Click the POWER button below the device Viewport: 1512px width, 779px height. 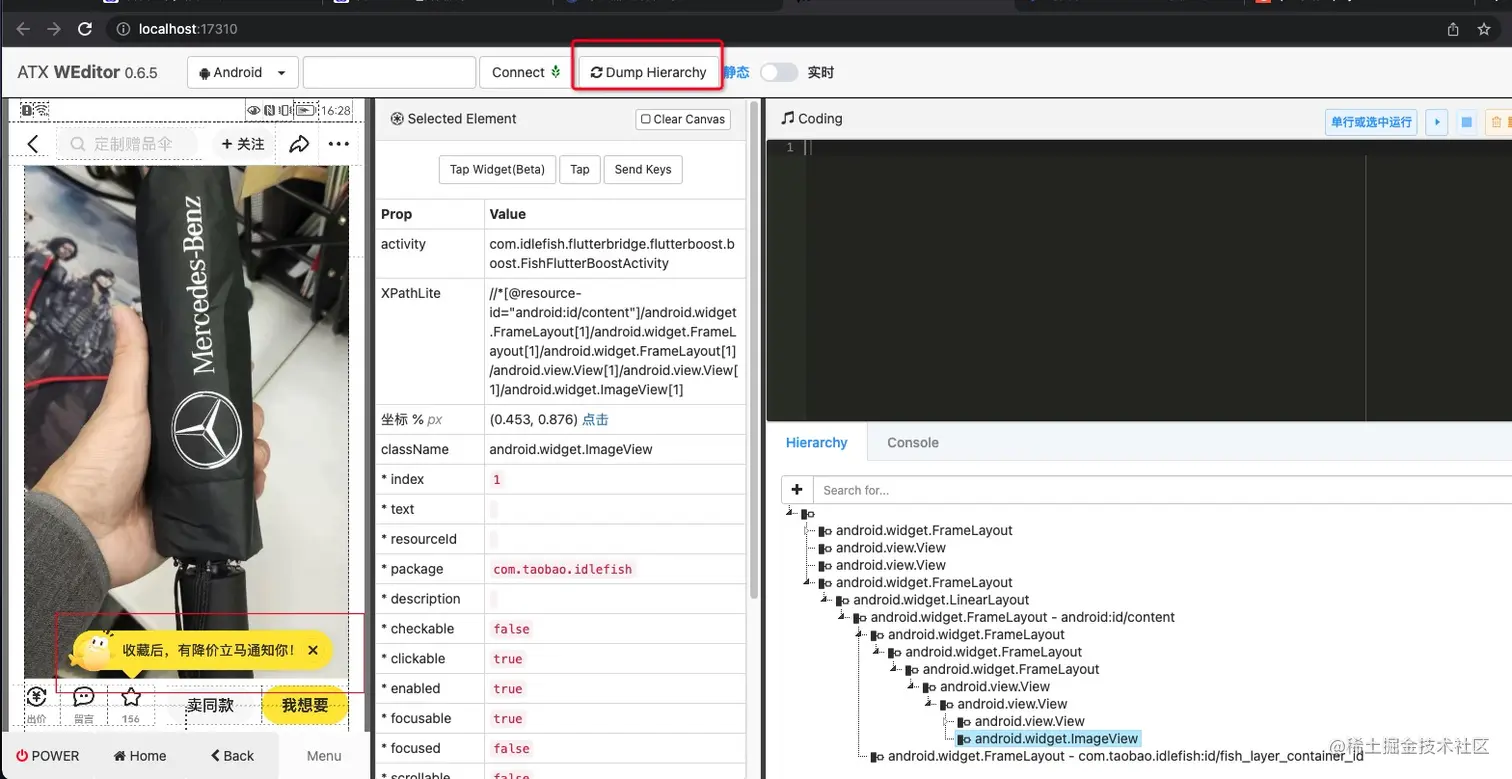(48, 756)
